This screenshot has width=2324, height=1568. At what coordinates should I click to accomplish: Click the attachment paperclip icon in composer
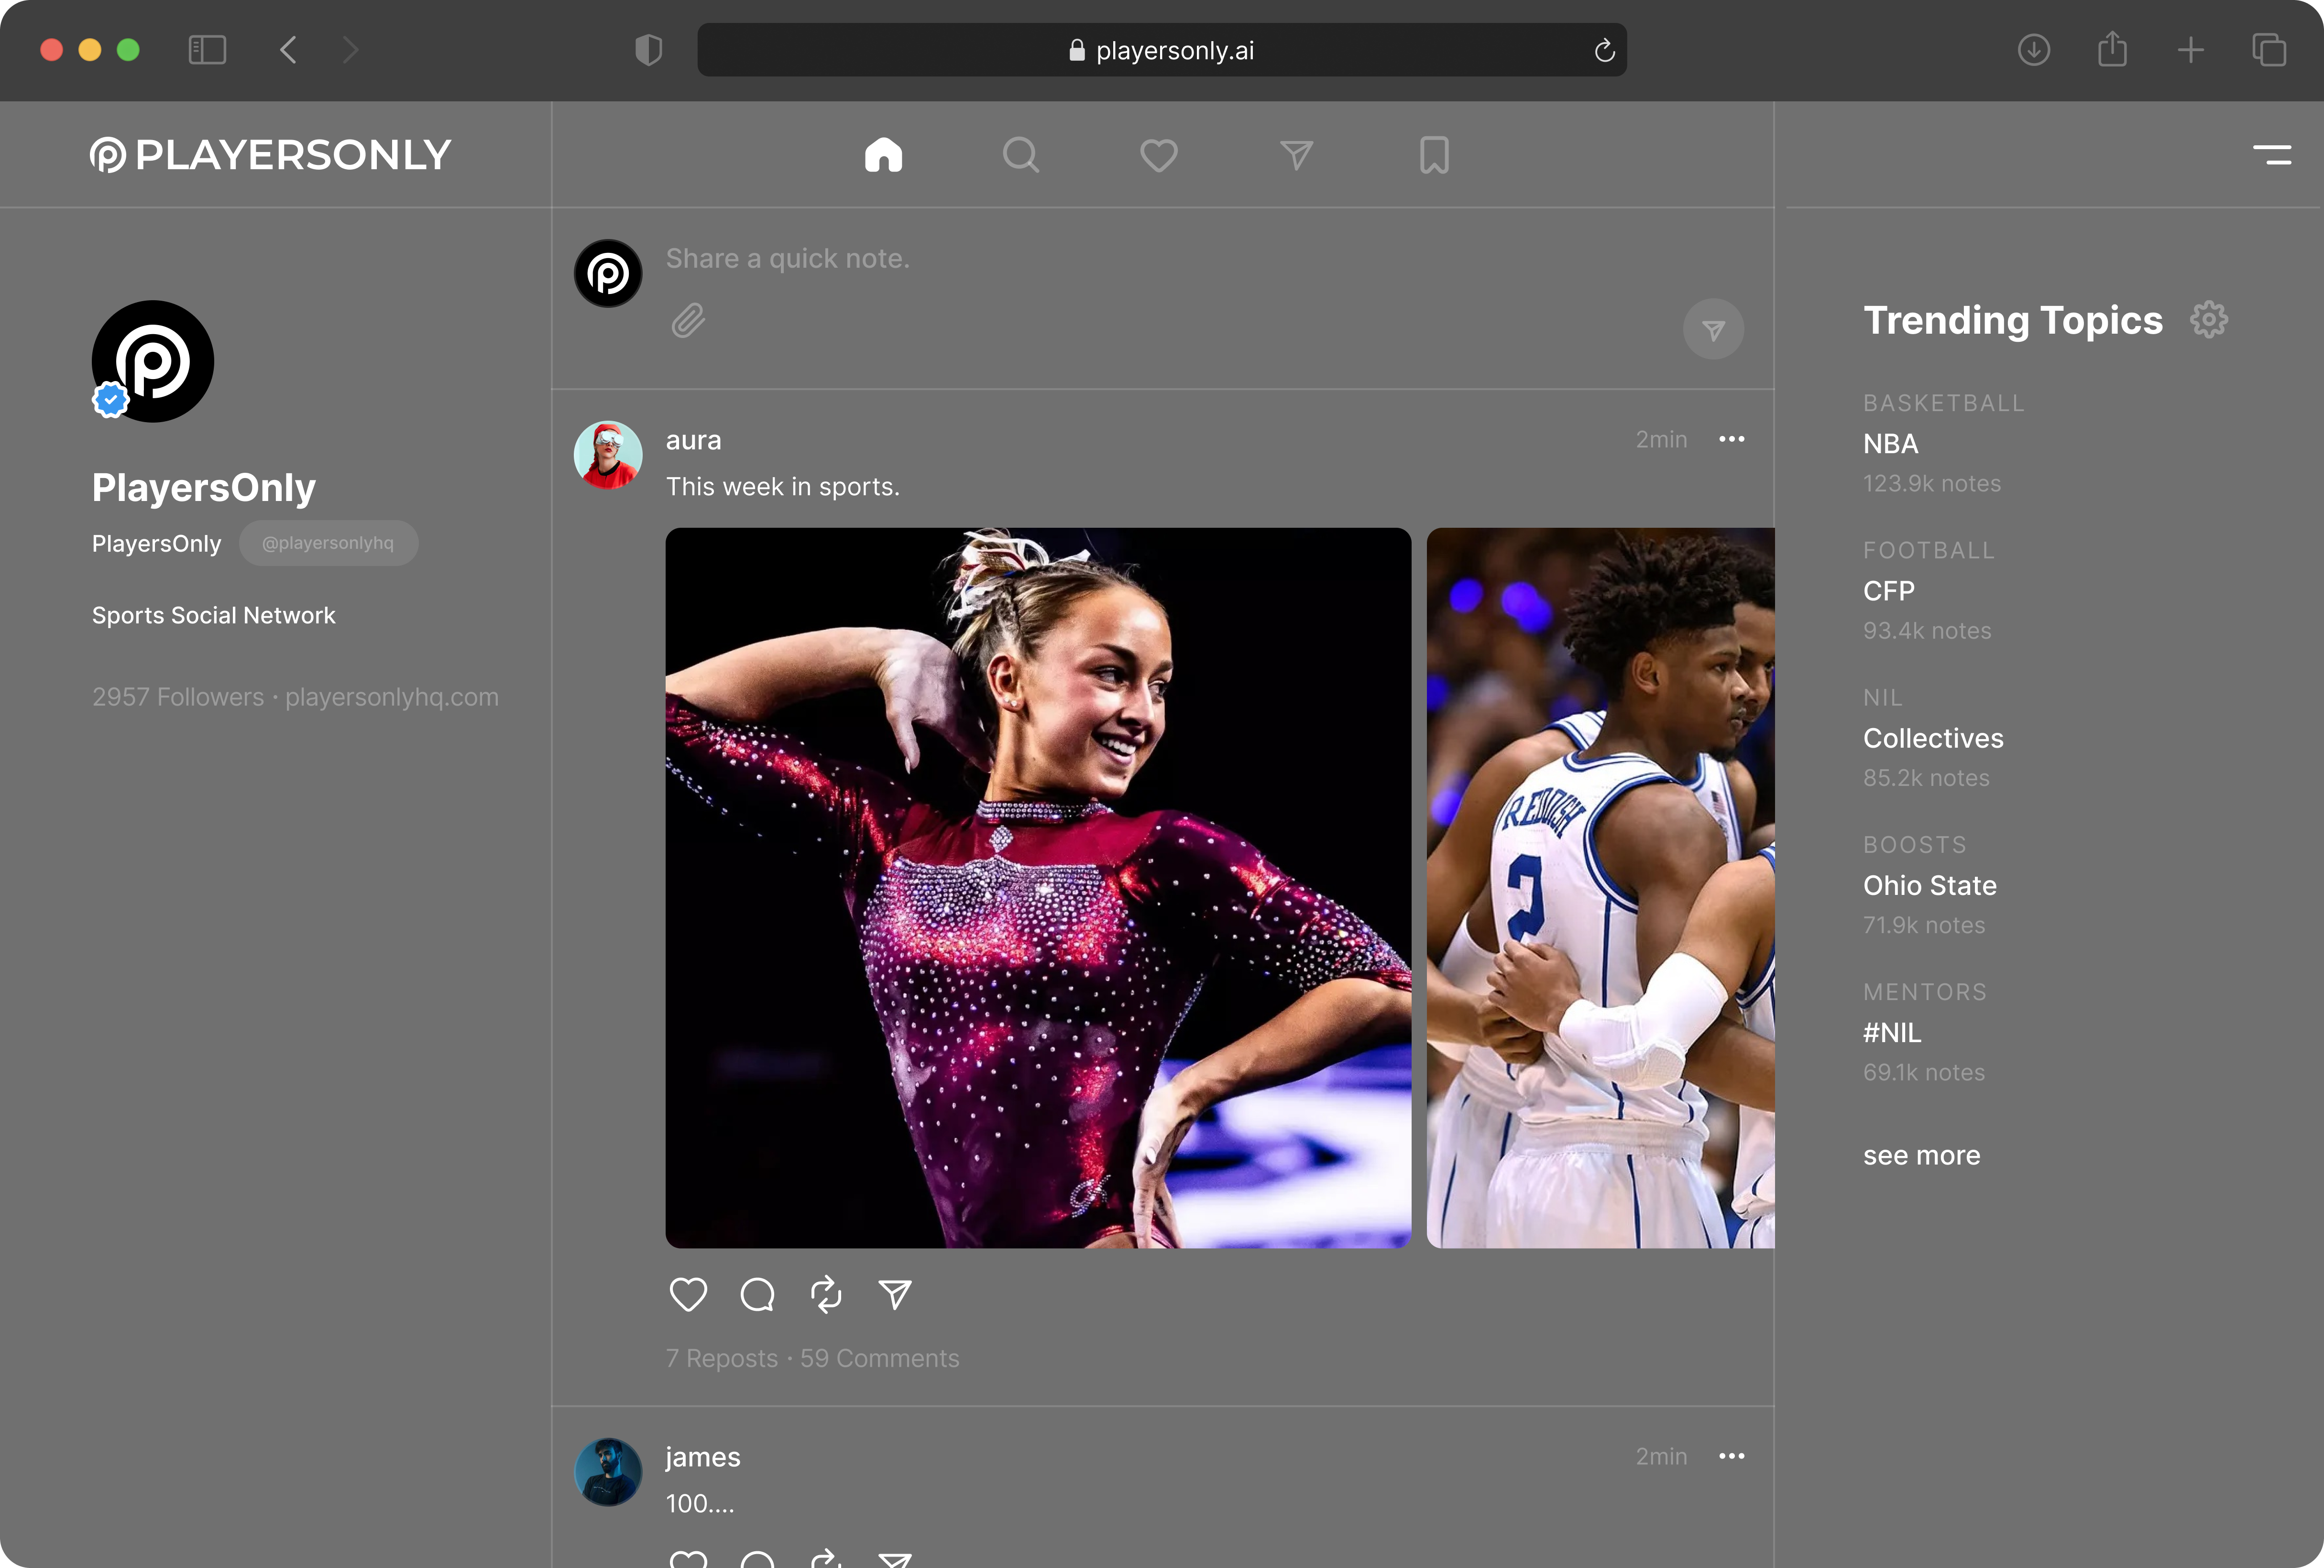coord(688,320)
